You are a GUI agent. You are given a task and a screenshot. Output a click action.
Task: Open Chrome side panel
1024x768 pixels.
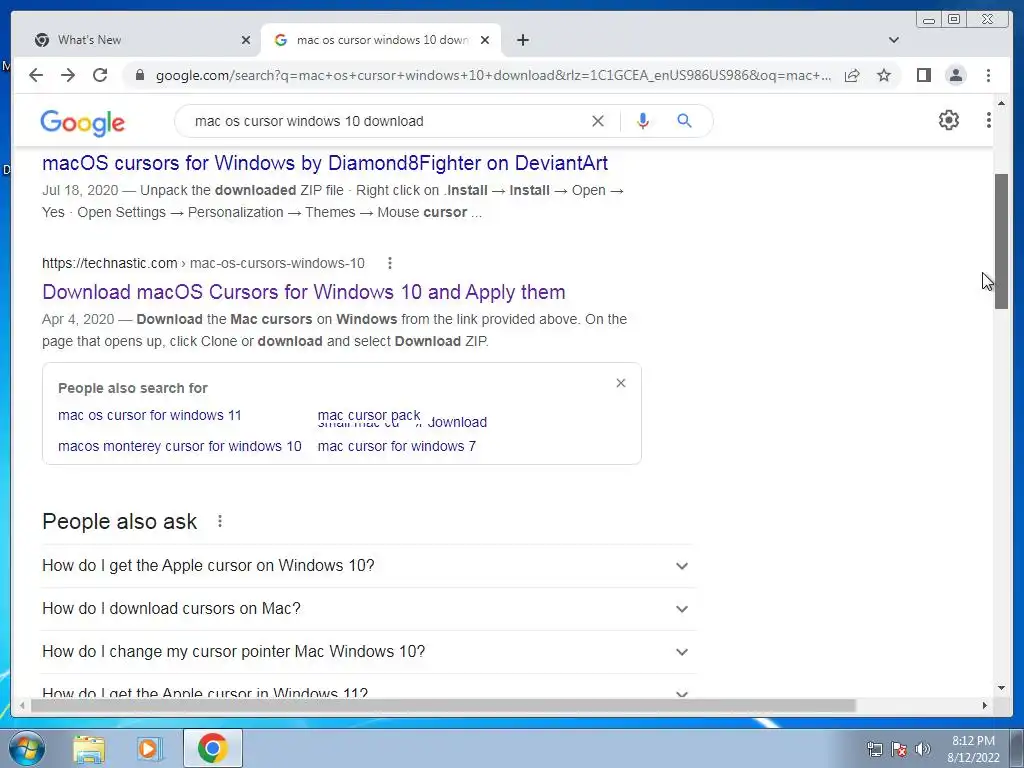(923, 75)
